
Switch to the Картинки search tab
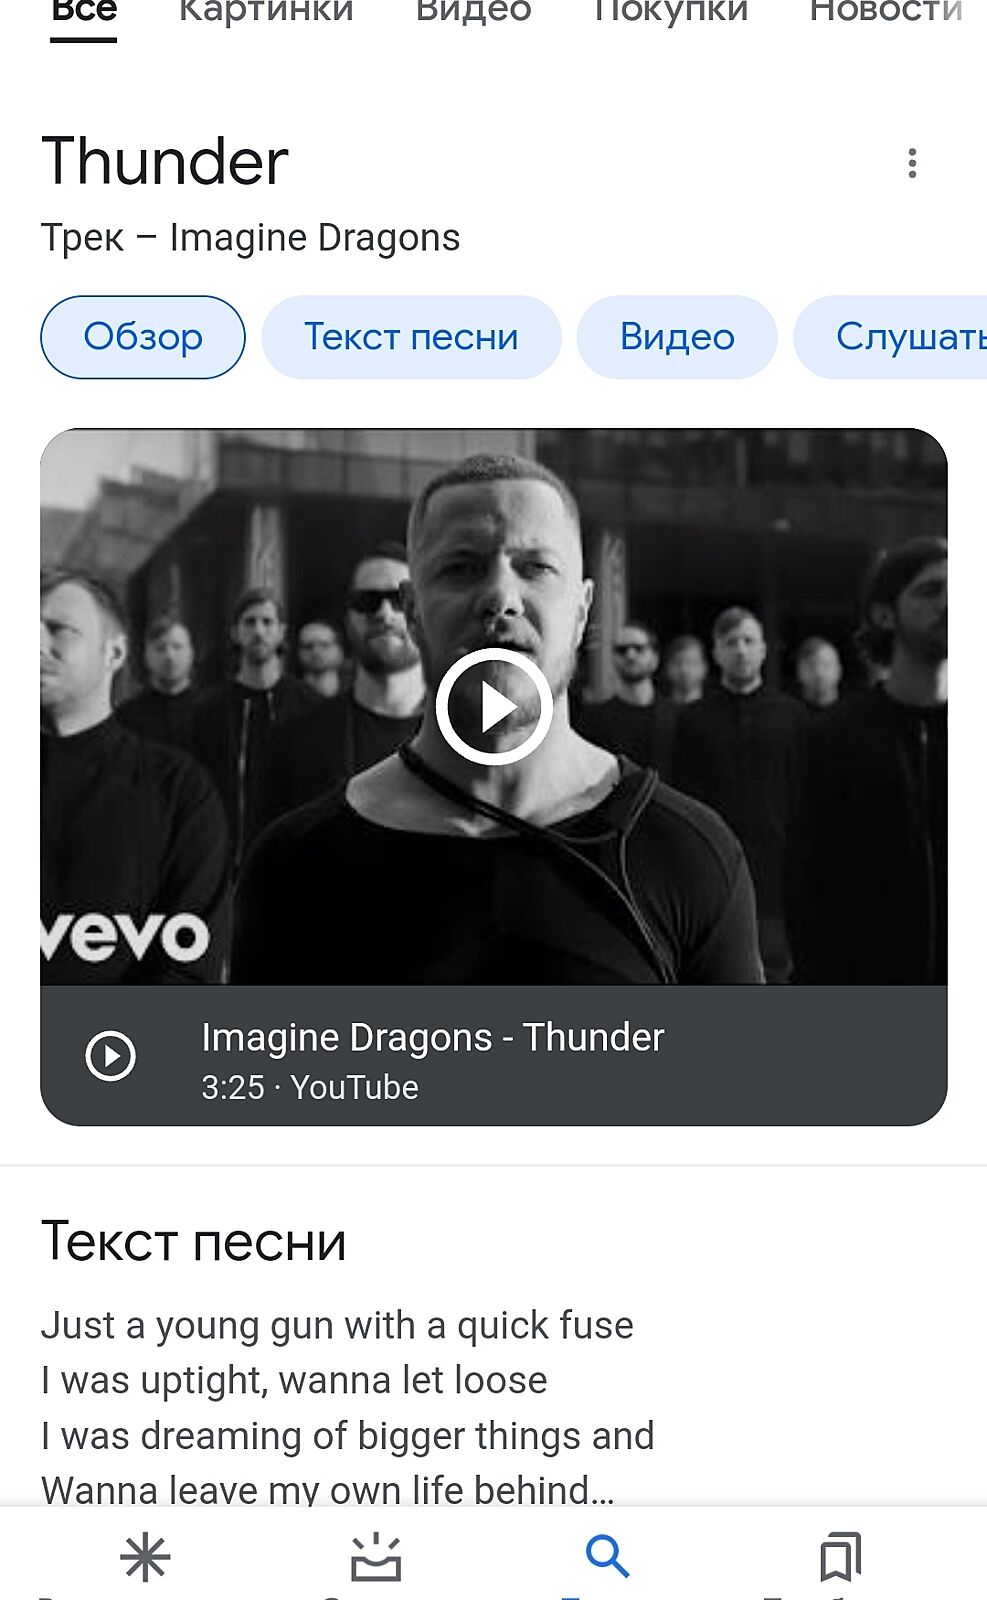click(x=266, y=12)
